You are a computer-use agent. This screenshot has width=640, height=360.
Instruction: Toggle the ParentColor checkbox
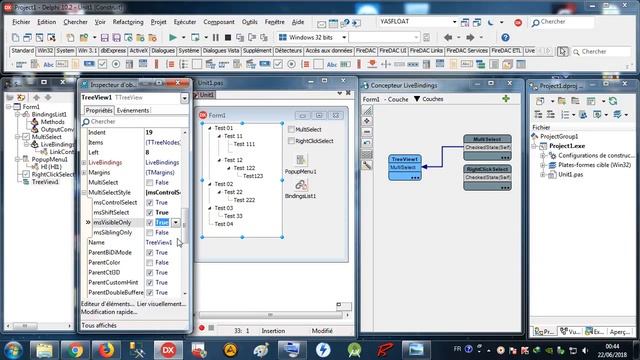tap(150, 262)
